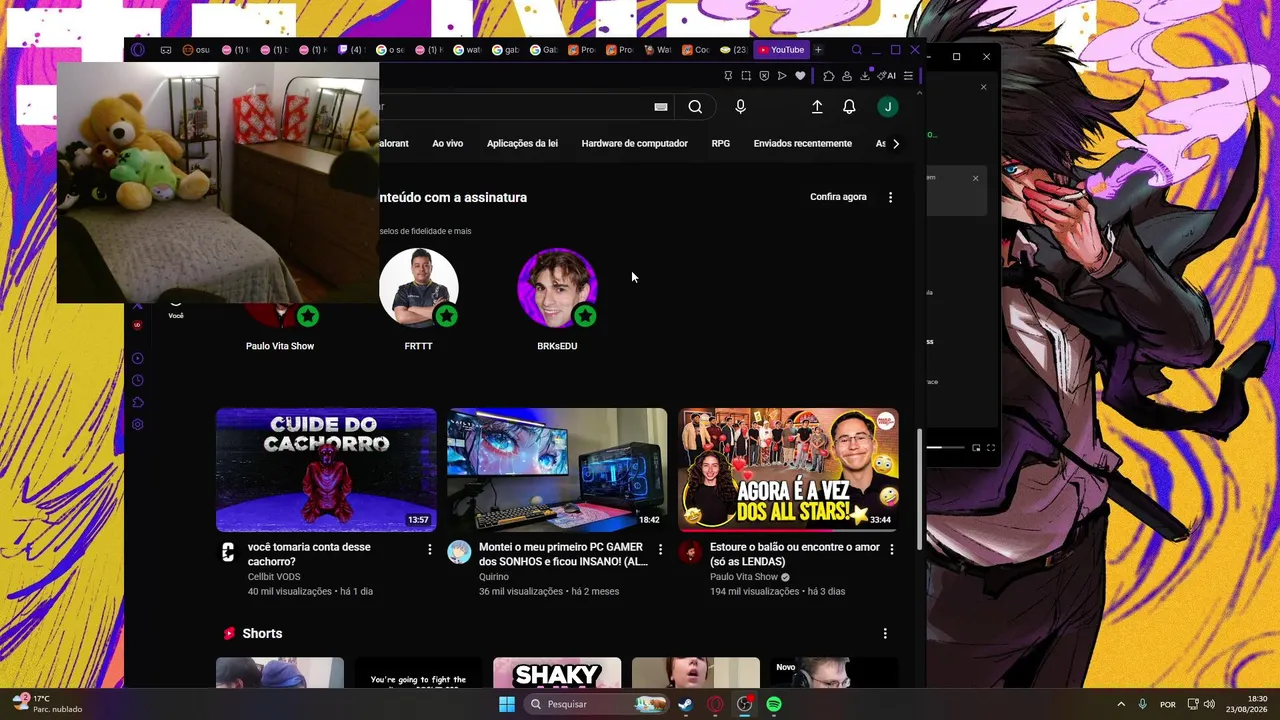Open the SHAKY Shorts thumbnail
The height and width of the screenshot is (720, 1280).
point(557,672)
